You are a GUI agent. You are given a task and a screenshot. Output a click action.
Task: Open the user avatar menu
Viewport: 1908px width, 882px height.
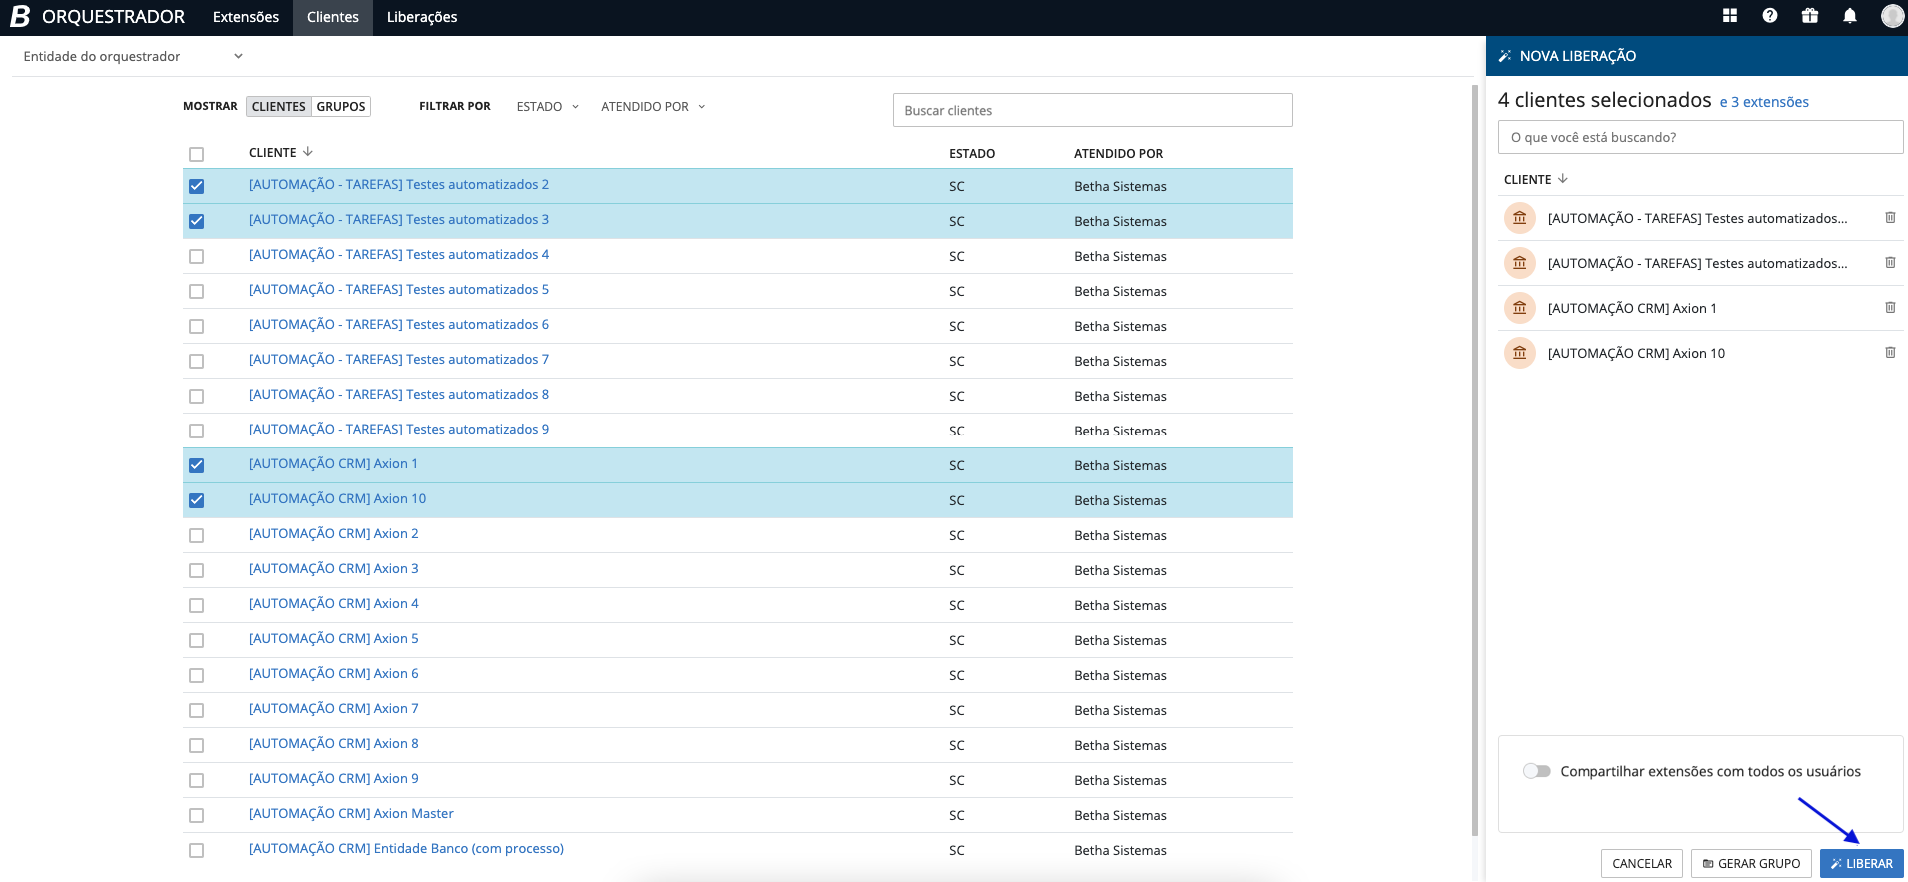point(1892,16)
